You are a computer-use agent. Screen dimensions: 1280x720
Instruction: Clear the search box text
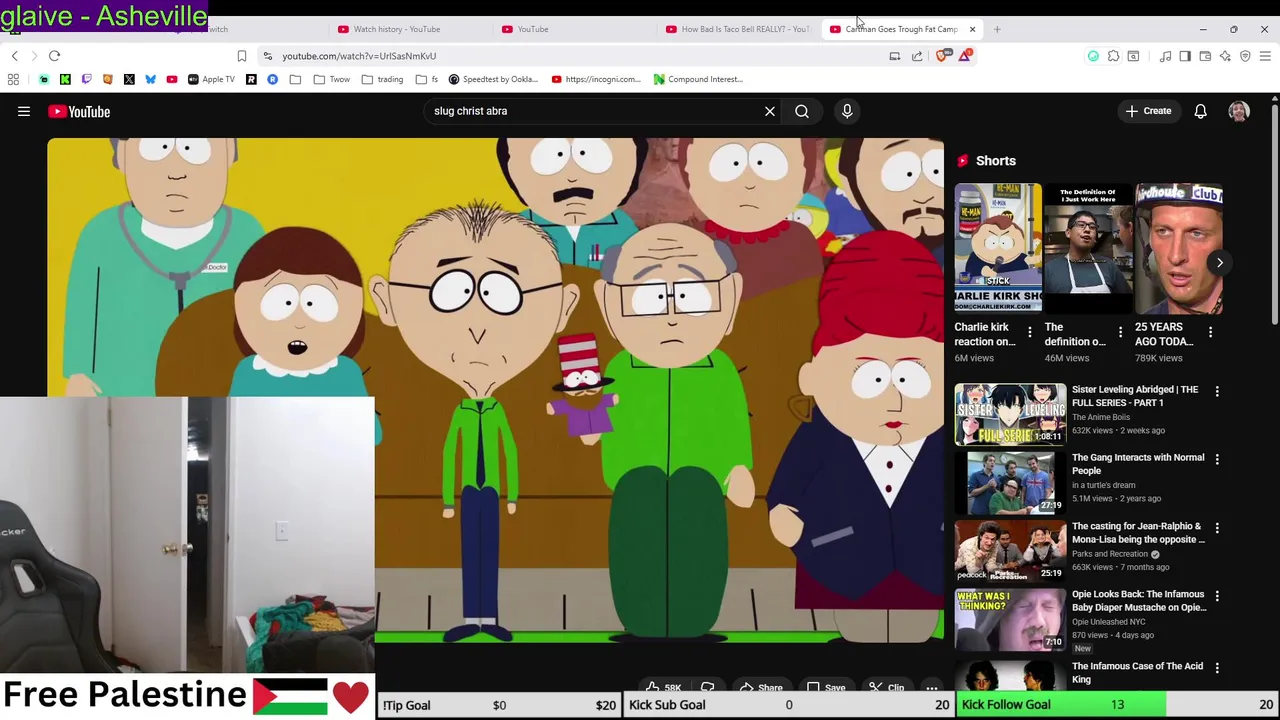[770, 111]
